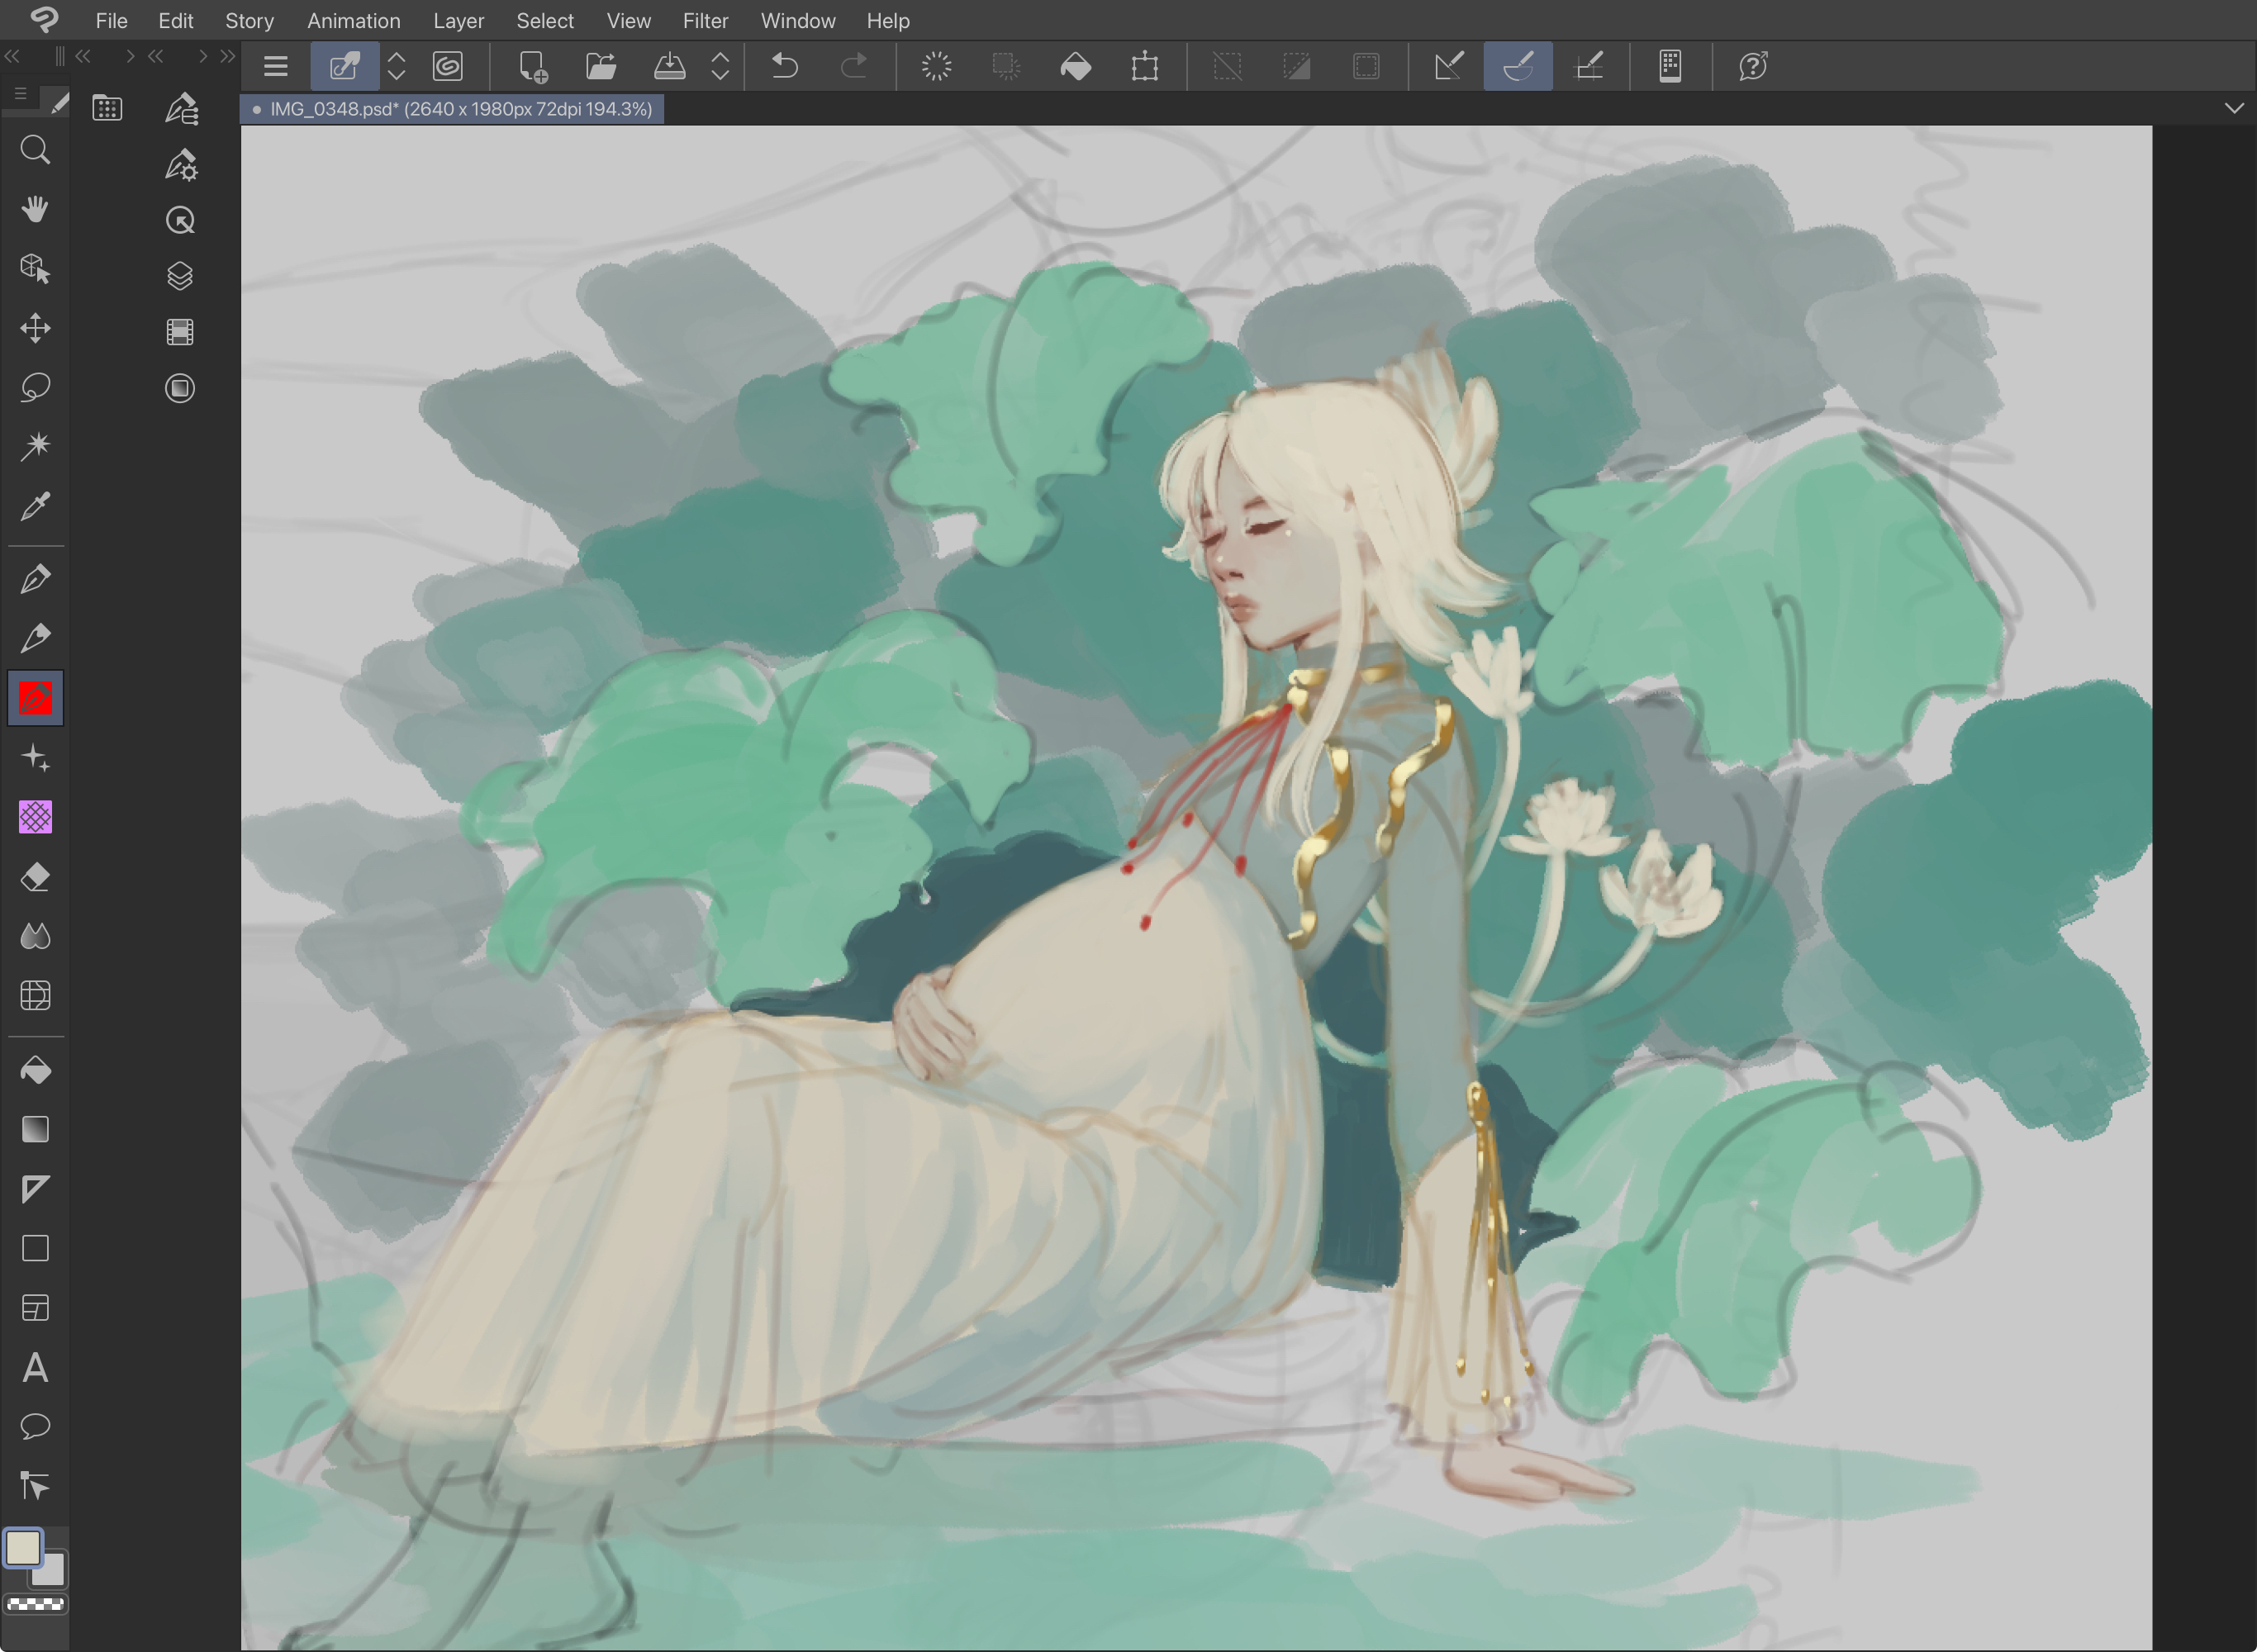Screen dimensions: 2257x1652
Task: Select the transparent color swatch
Action: tap(35, 1604)
